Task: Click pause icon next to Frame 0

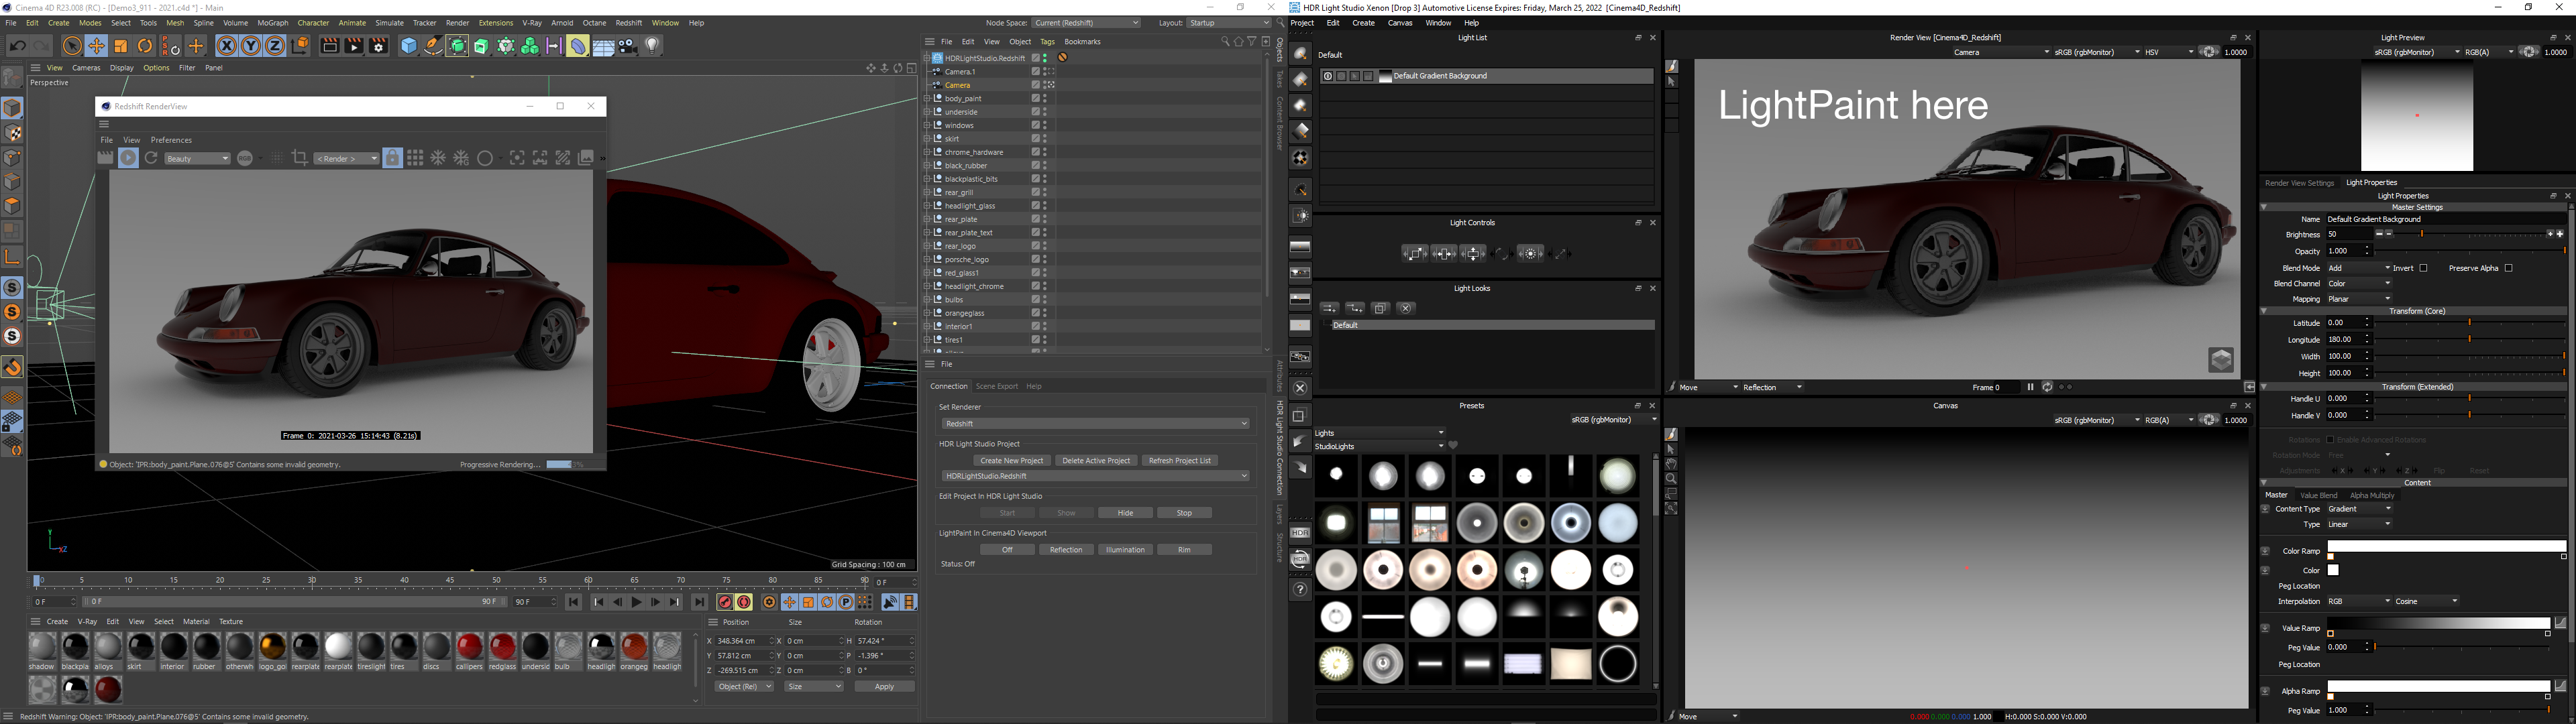Action: click(2030, 387)
